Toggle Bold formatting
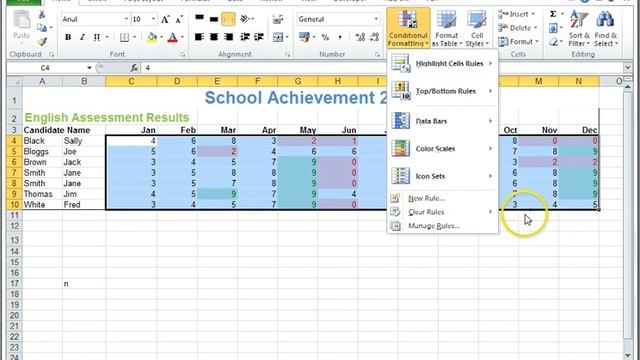 pyautogui.click(x=68, y=37)
